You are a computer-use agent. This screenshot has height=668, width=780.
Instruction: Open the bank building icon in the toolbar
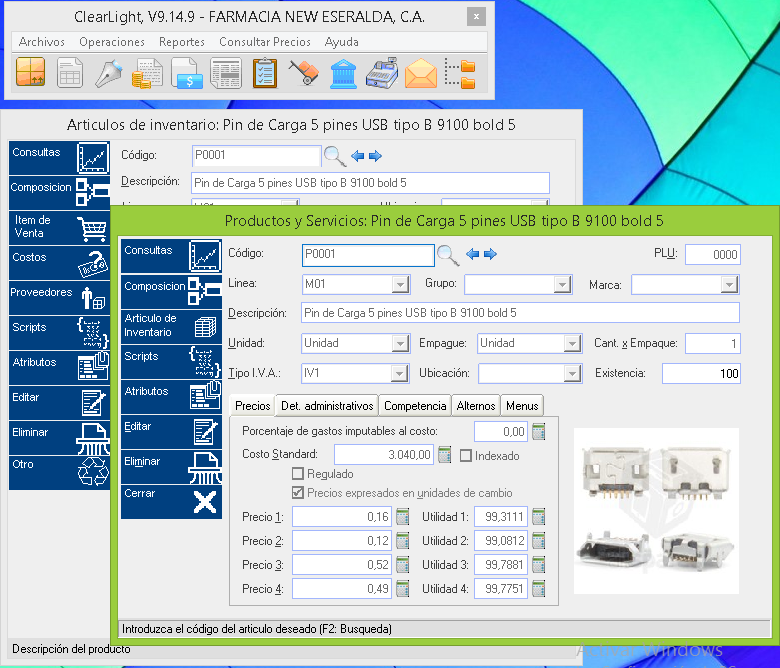click(343, 74)
